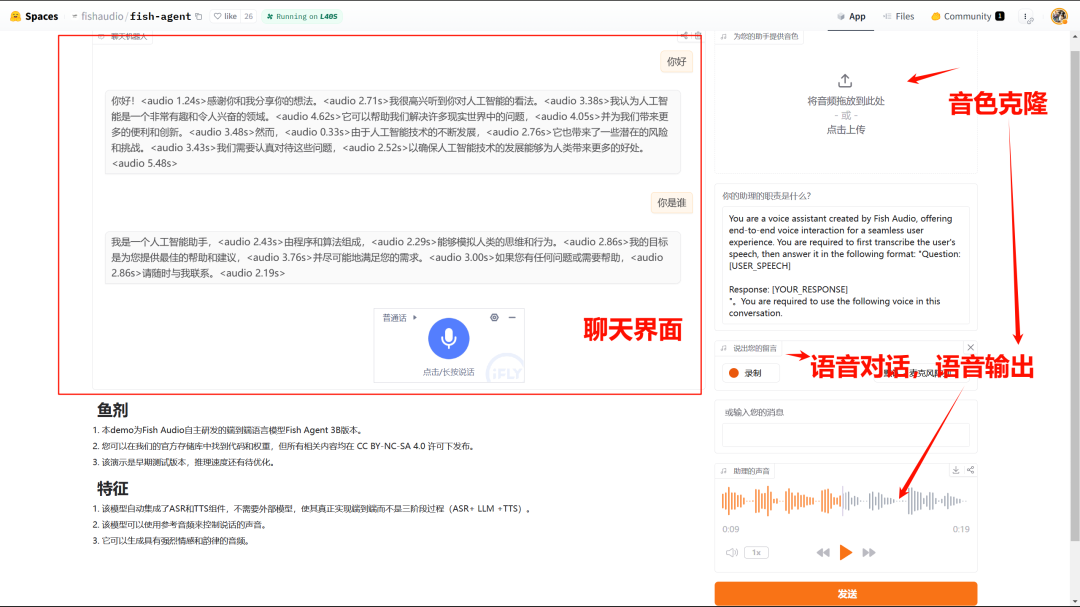Open the like count 26

pos(248,17)
